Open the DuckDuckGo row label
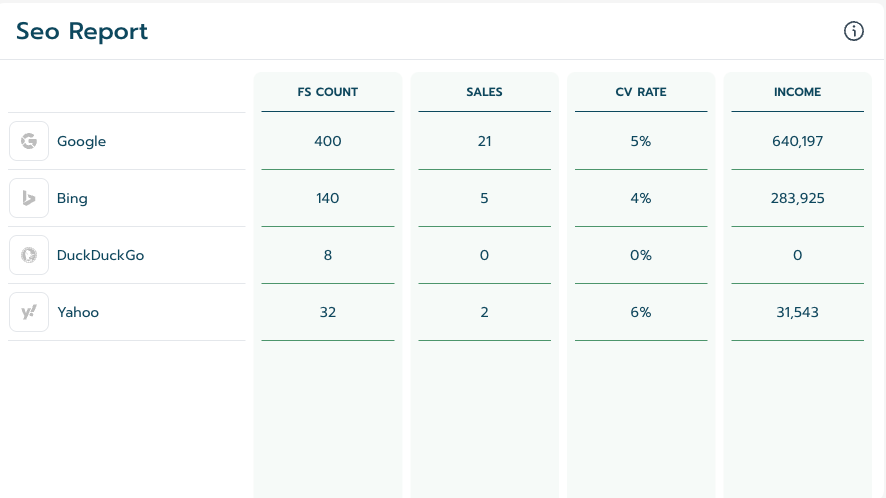This screenshot has width=886, height=498. pyautogui.click(x=100, y=255)
